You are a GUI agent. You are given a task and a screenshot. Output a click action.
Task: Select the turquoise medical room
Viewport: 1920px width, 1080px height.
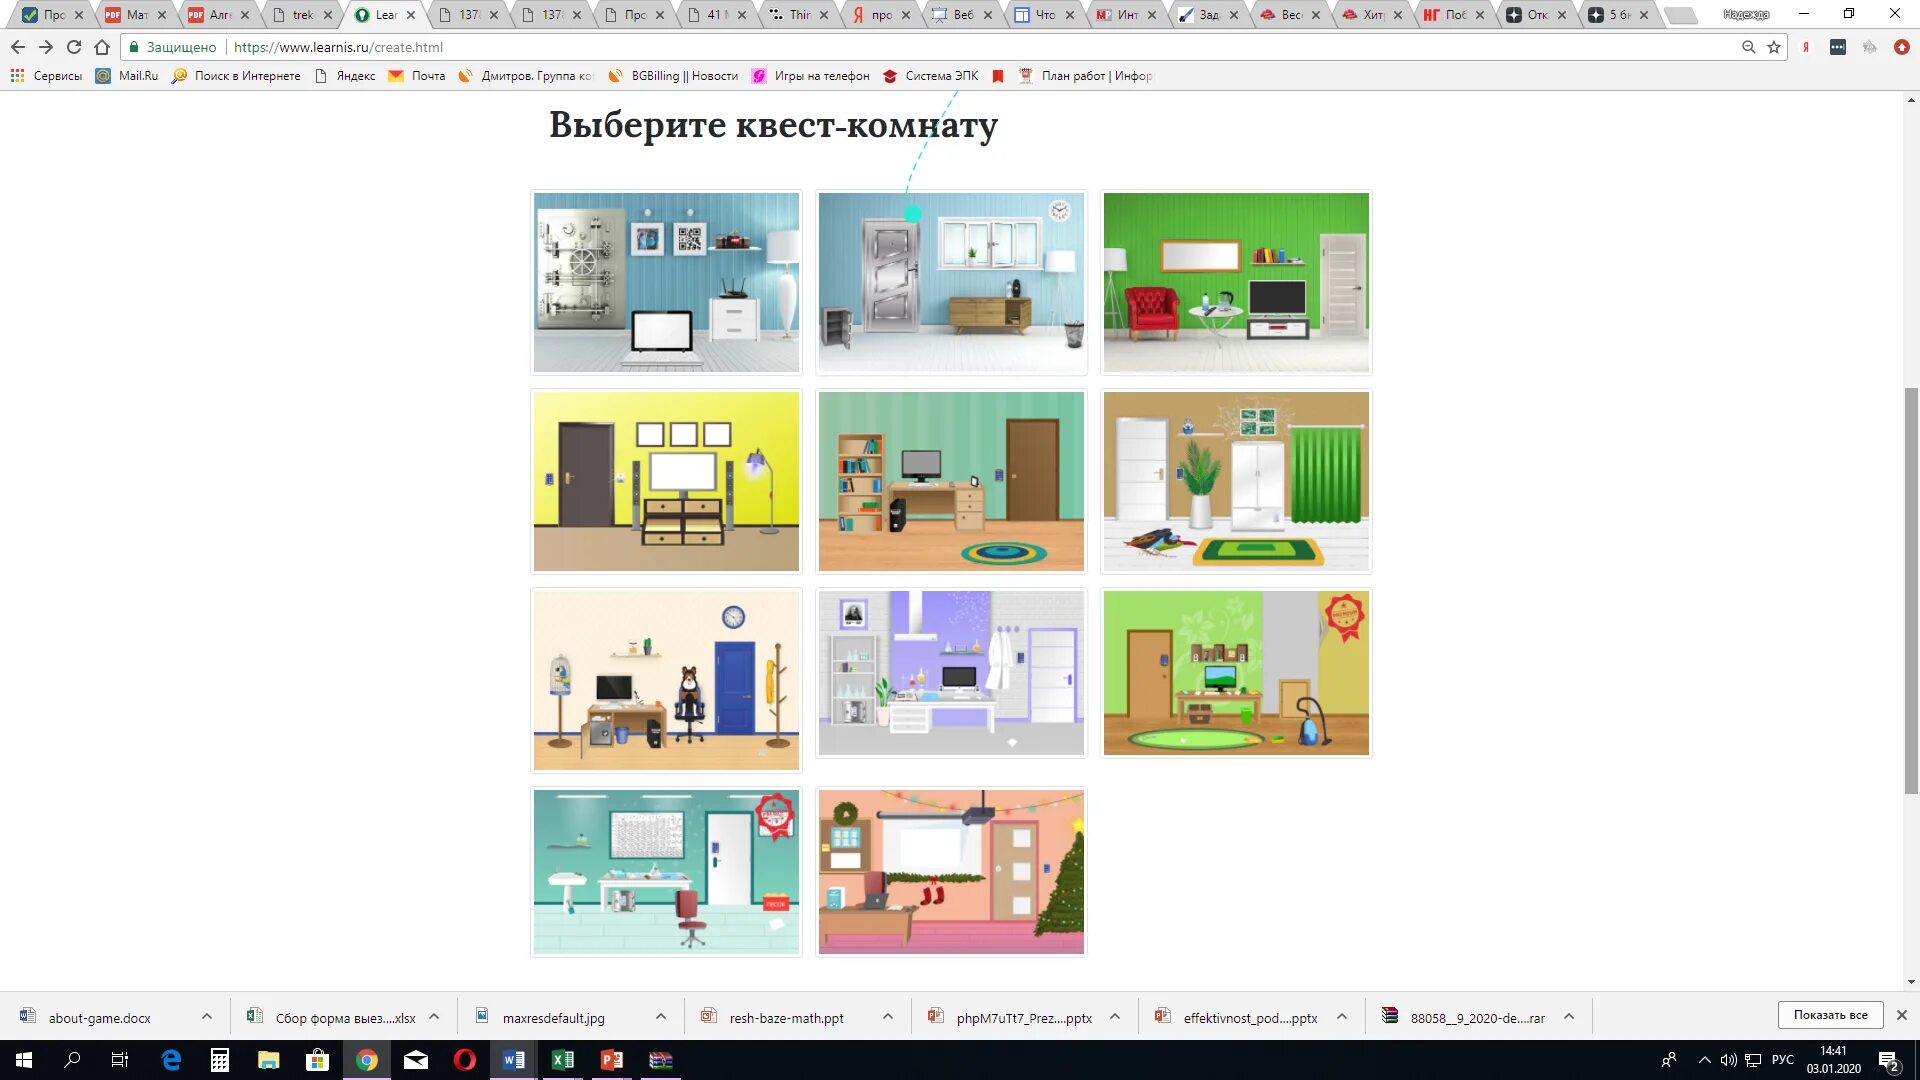pos(666,872)
